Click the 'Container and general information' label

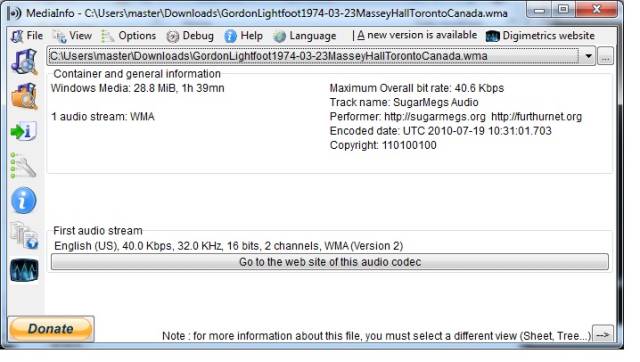(137, 74)
